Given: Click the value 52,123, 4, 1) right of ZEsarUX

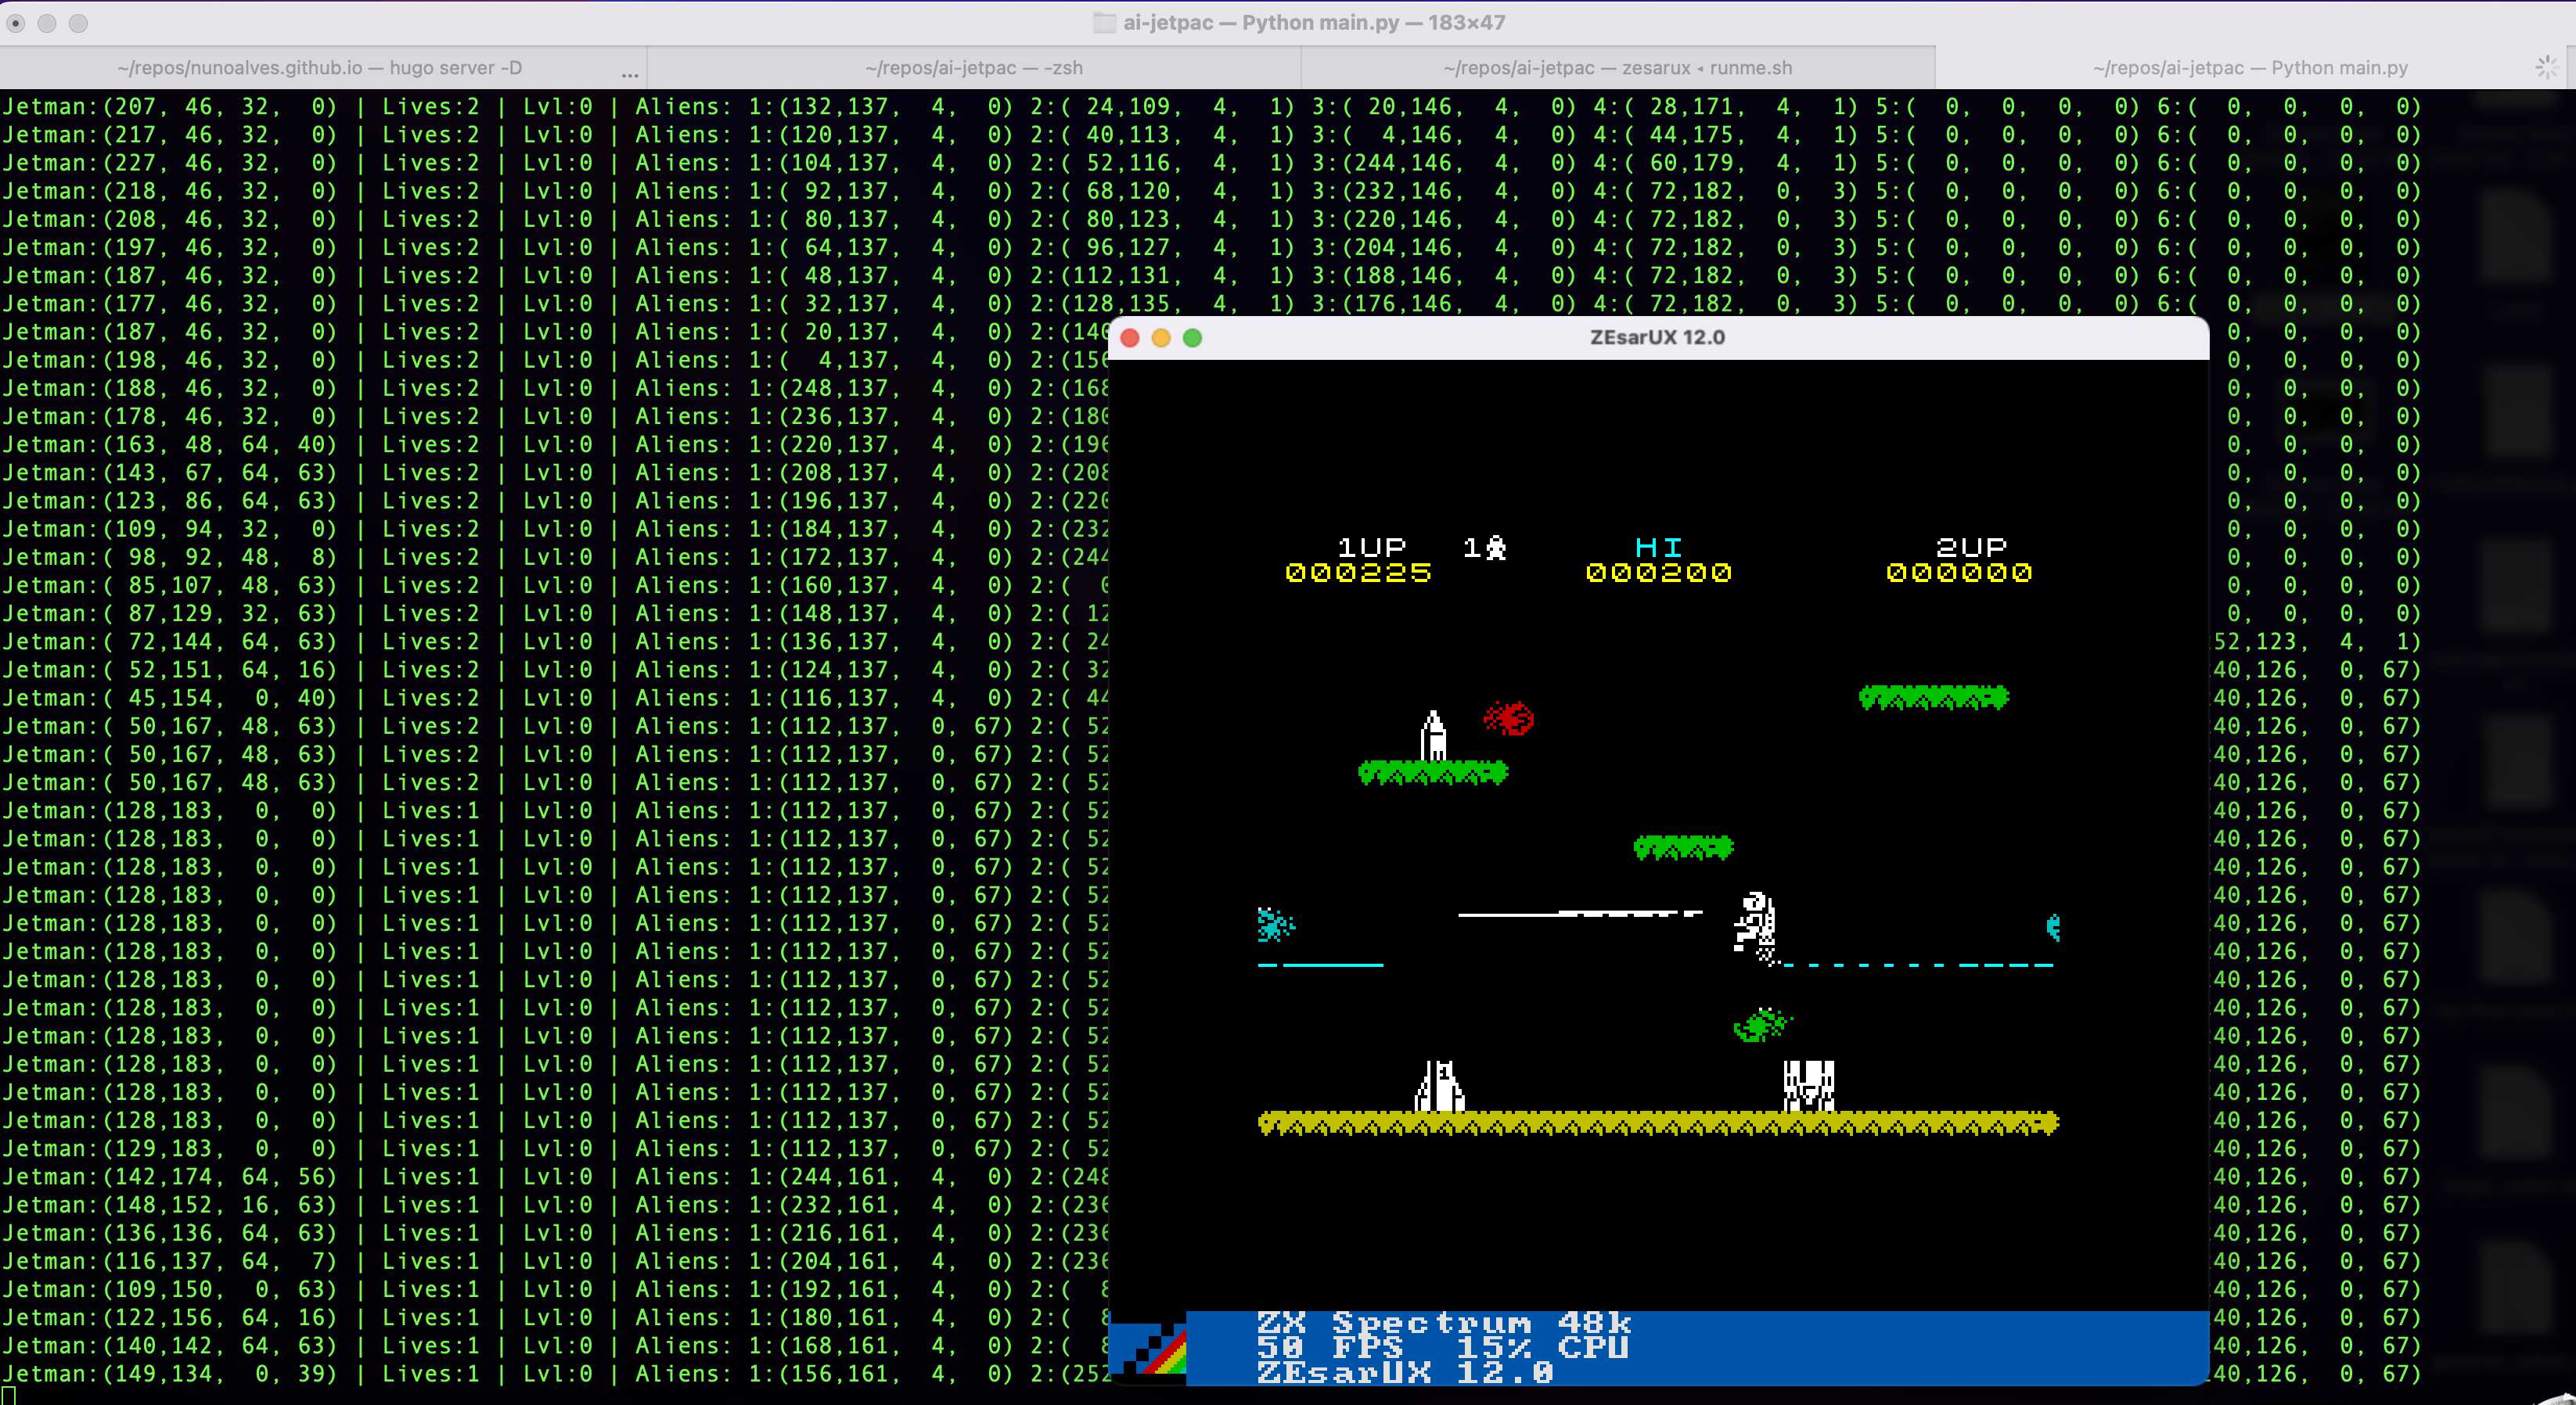Looking at the screenshot, I should click(2316, 641).
